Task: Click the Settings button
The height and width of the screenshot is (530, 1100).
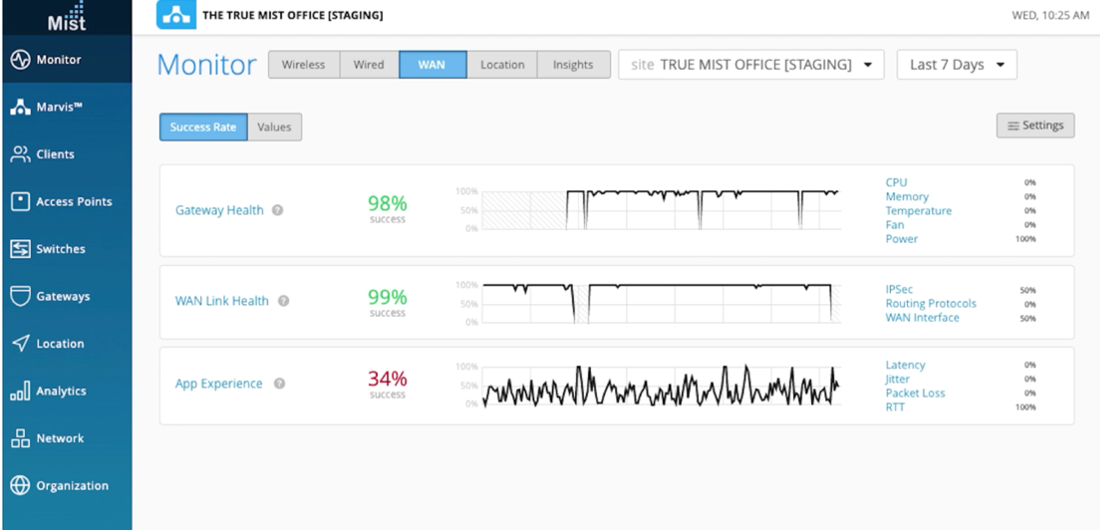Action: click(x=1035, y=126)
